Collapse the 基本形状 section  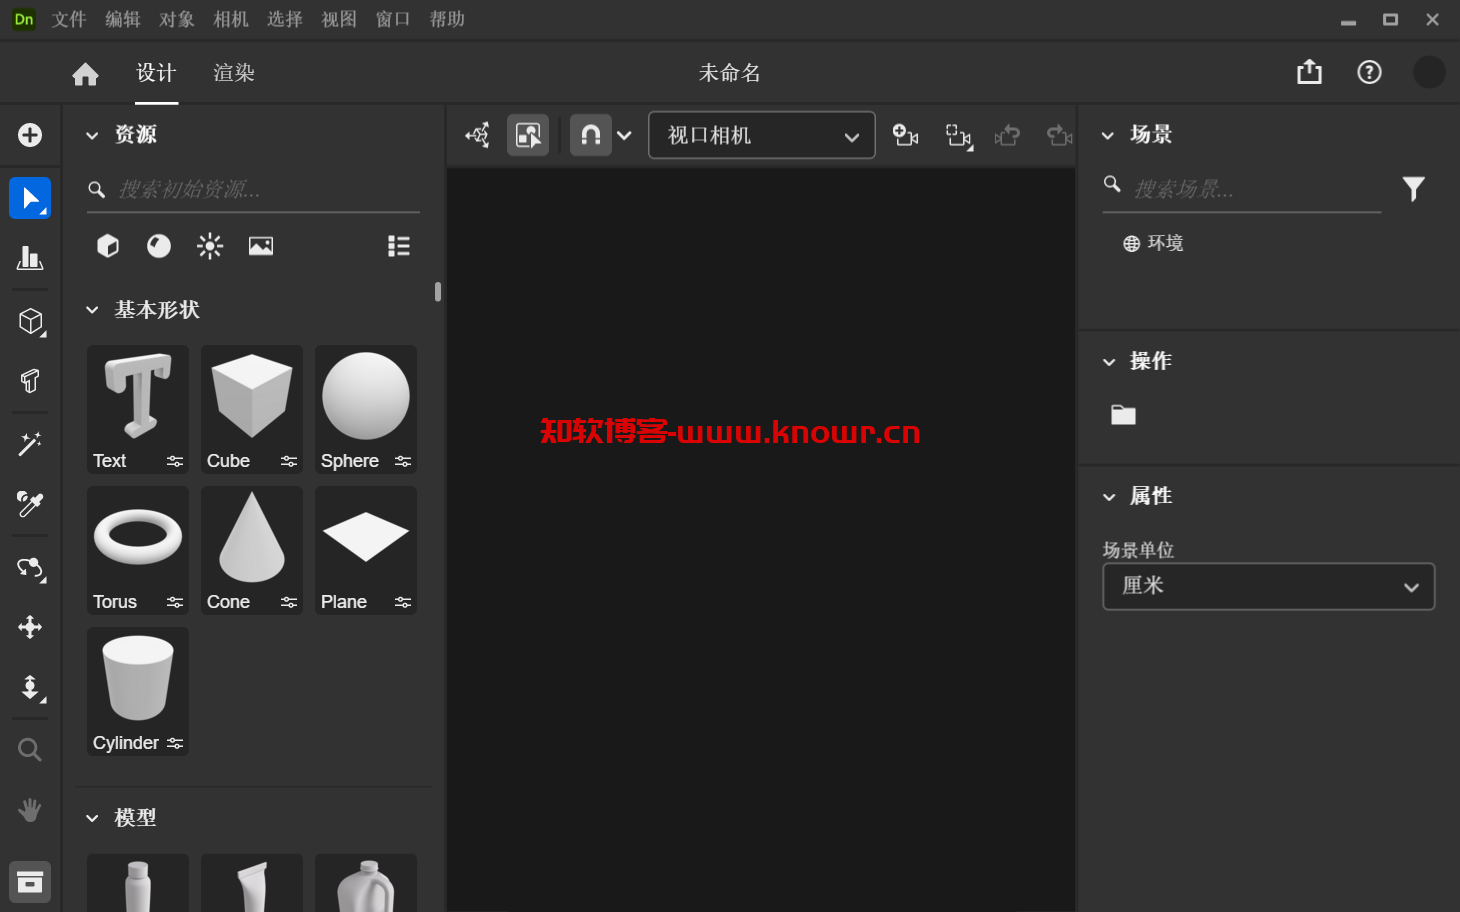coord(92,311)
